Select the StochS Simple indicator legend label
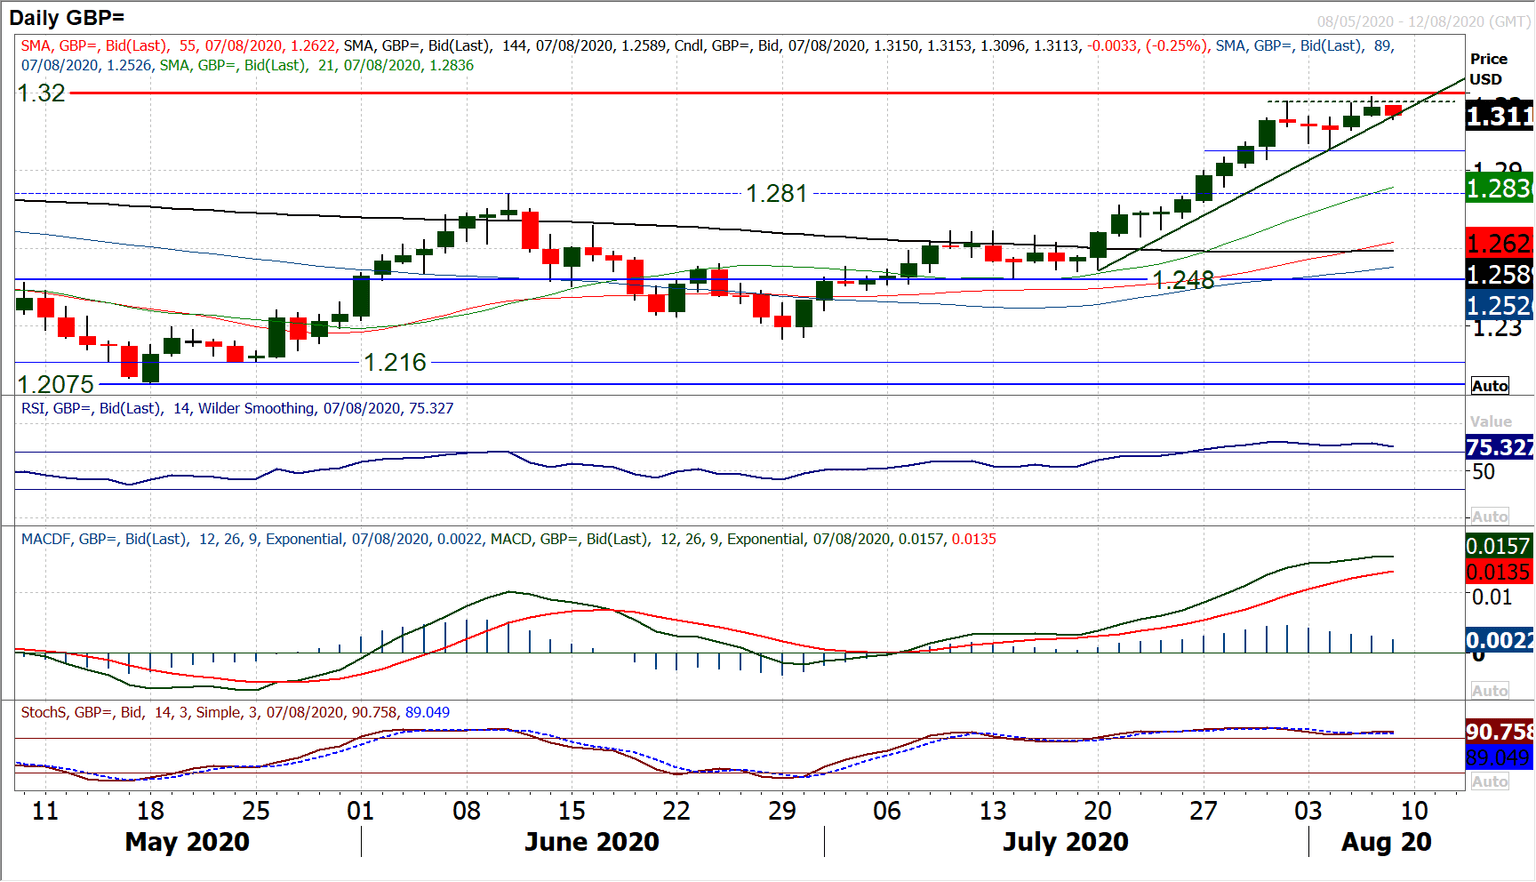Viewport: 1536px width, 882px height. point(235,713)
